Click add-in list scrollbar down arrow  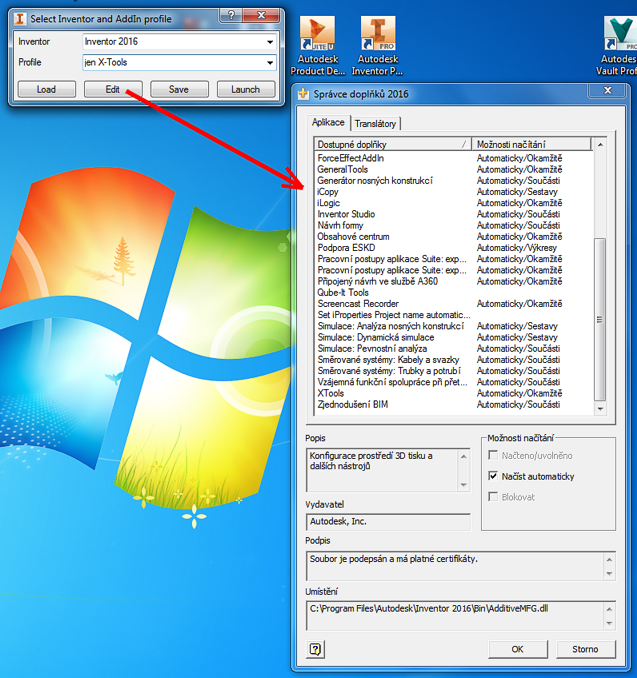[600, 409]
